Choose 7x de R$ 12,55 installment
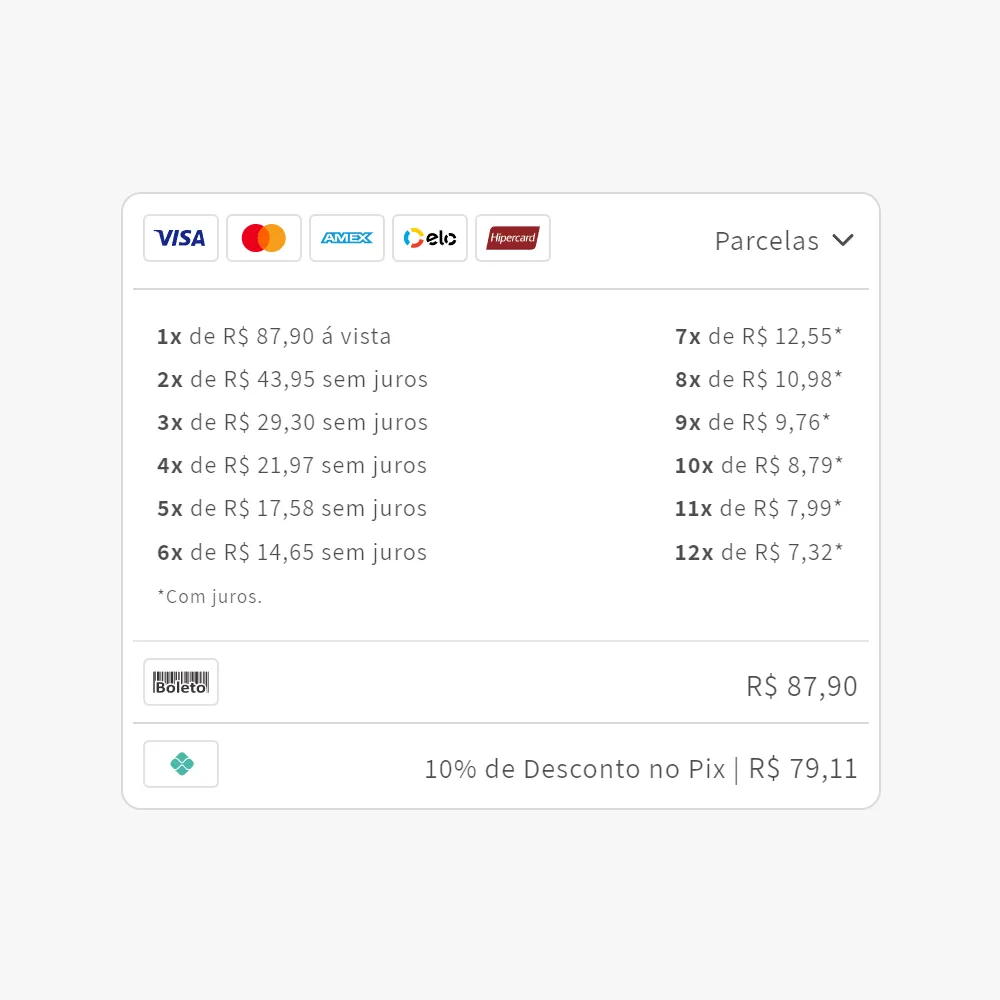1000x1000 pixels. click(x=758, y=336)
